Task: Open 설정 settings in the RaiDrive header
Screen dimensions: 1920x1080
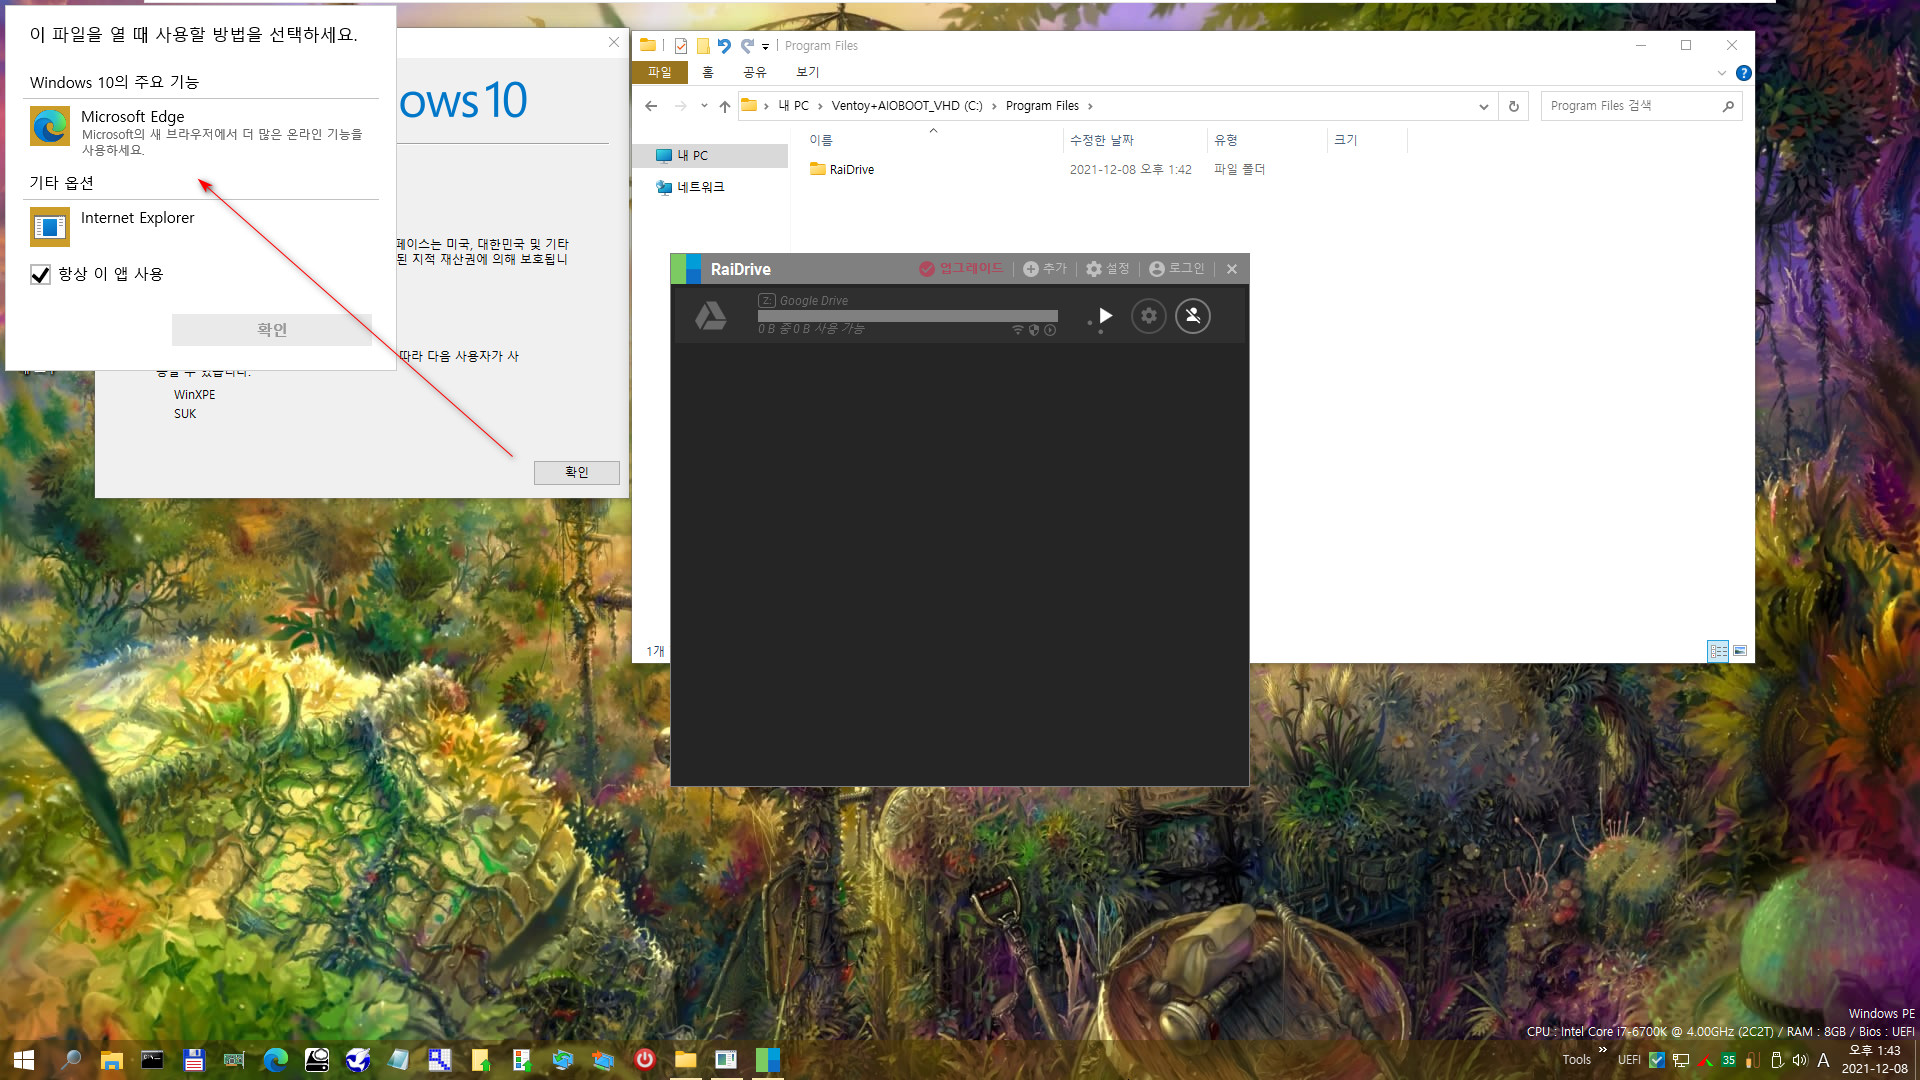Action: pyautogui.click(x=1108, y=269)
